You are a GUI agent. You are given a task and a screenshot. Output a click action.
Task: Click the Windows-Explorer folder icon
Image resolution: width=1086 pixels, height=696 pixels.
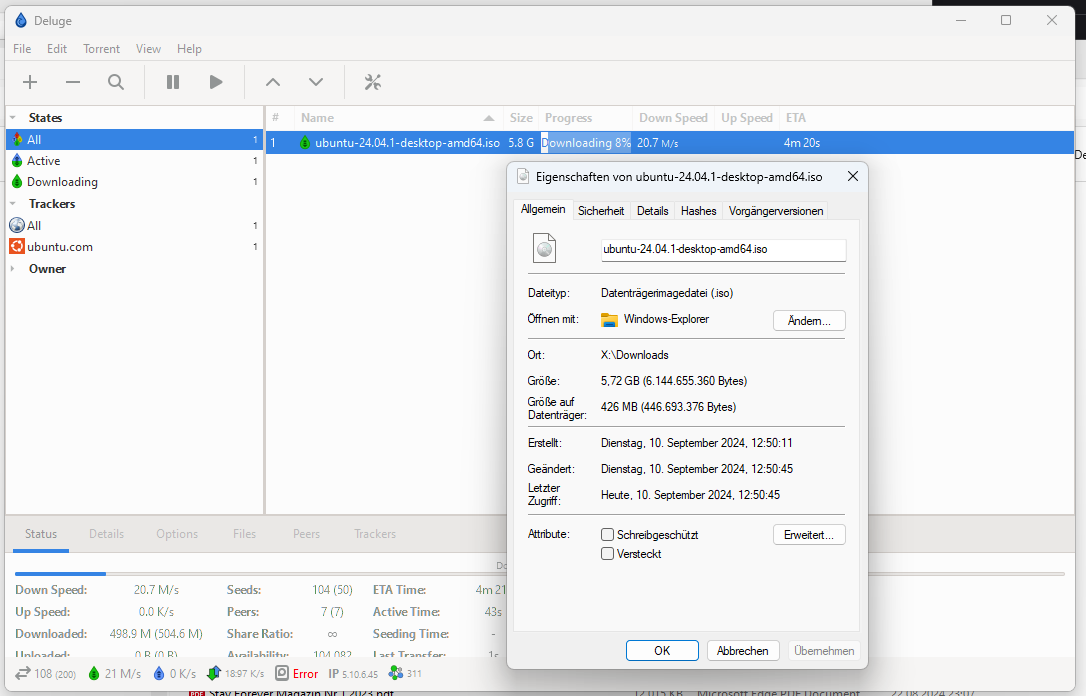tap(609, 320)
